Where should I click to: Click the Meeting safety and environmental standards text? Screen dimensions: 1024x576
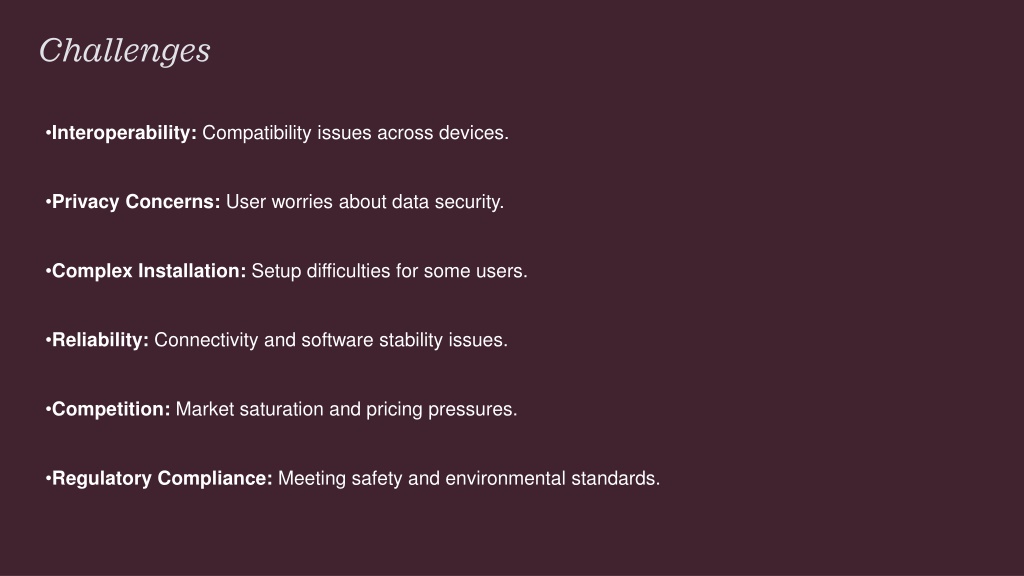(x=469, y=479)
